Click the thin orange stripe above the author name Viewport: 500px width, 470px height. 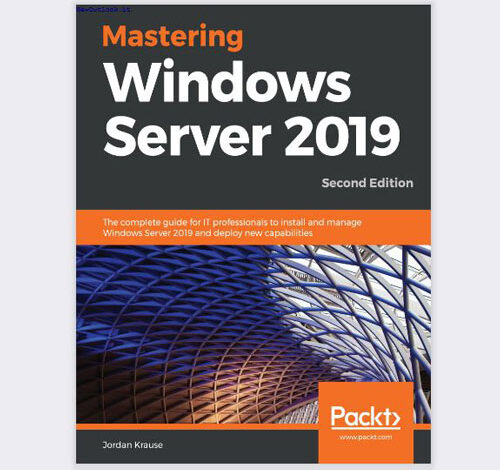[x=197, y=427]
